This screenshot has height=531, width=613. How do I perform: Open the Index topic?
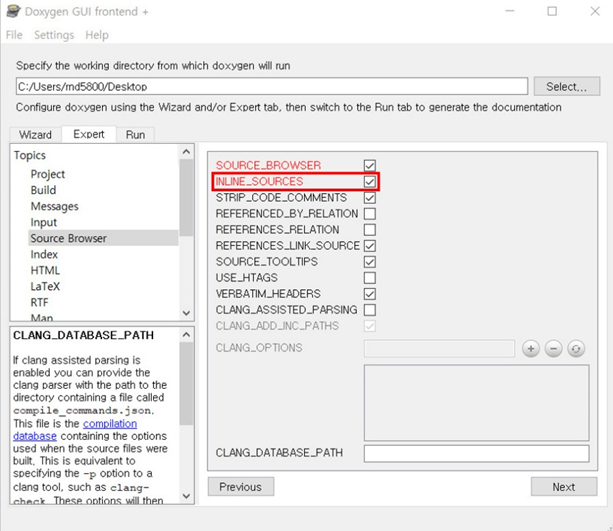[44, 255]
